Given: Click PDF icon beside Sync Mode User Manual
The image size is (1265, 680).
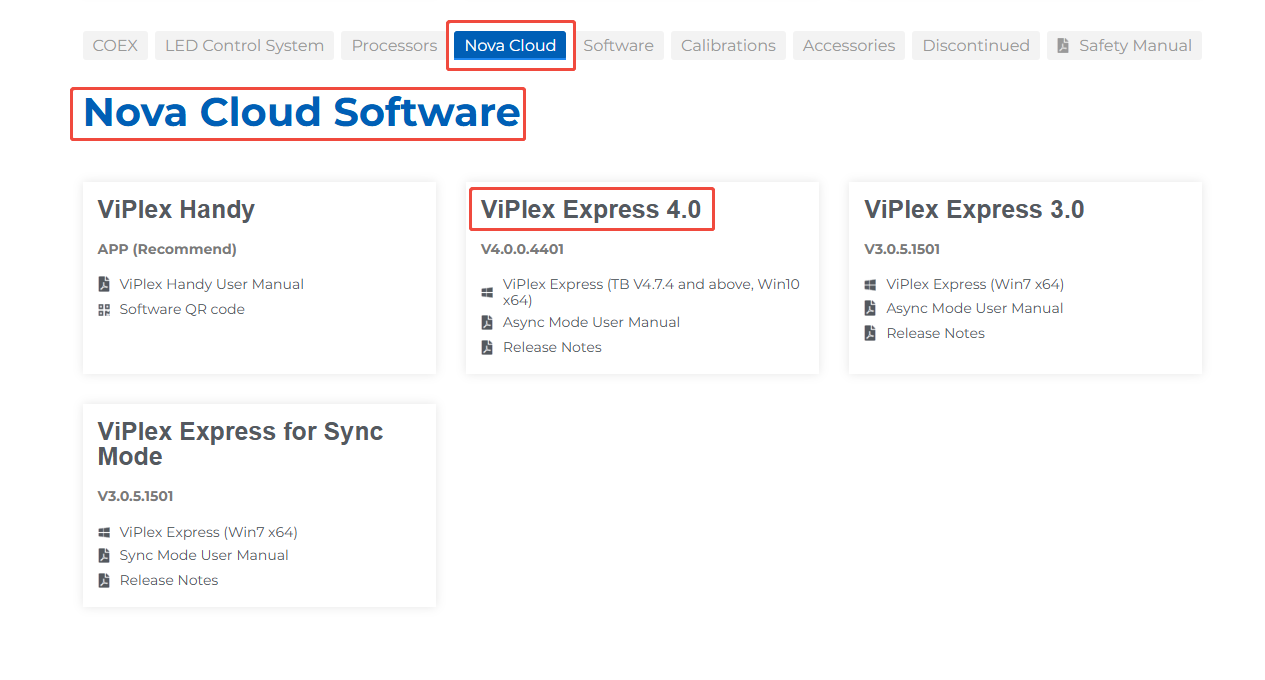Looking at the screenshot, I should [x=104, y=555].
